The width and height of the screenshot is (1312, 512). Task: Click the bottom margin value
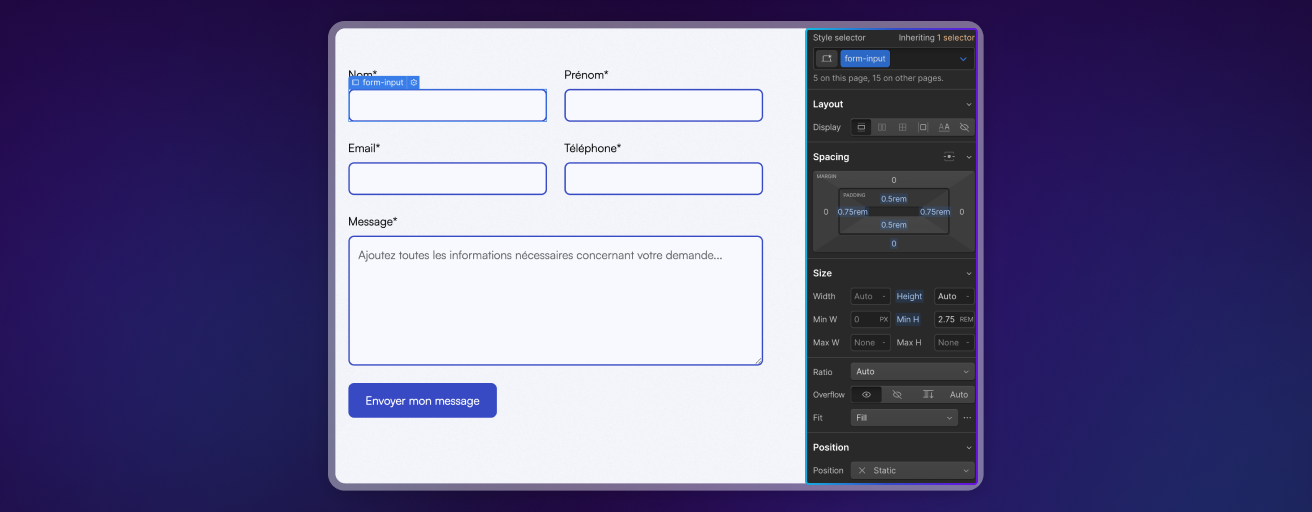tap(893, 244)
